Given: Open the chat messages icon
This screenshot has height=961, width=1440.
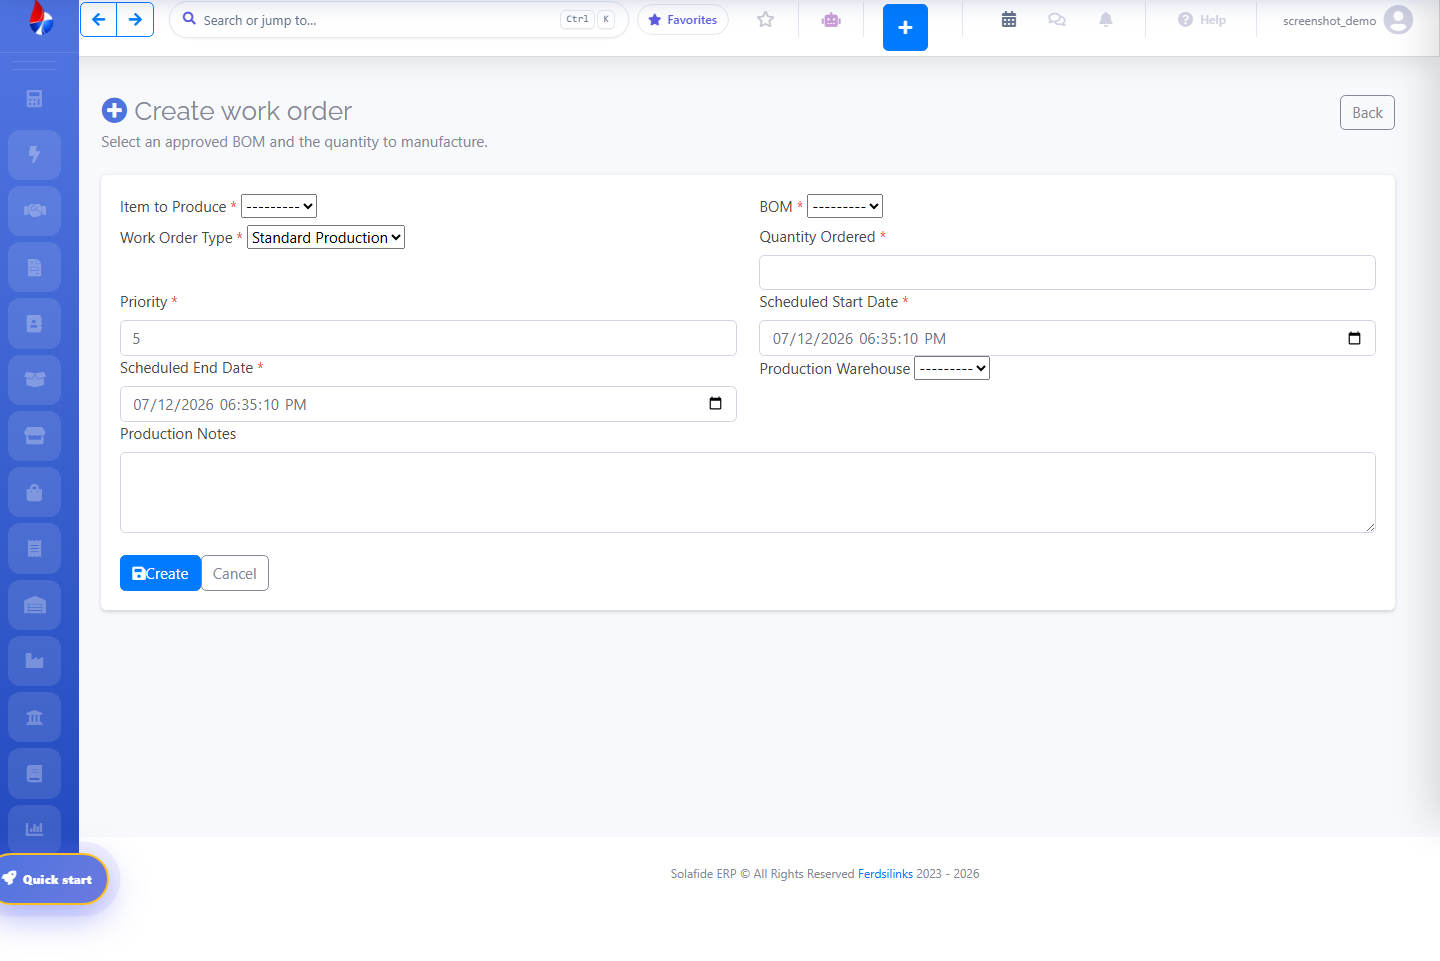Looking at the screenshot, I should pyautogui.click(x=1057, y=19).
